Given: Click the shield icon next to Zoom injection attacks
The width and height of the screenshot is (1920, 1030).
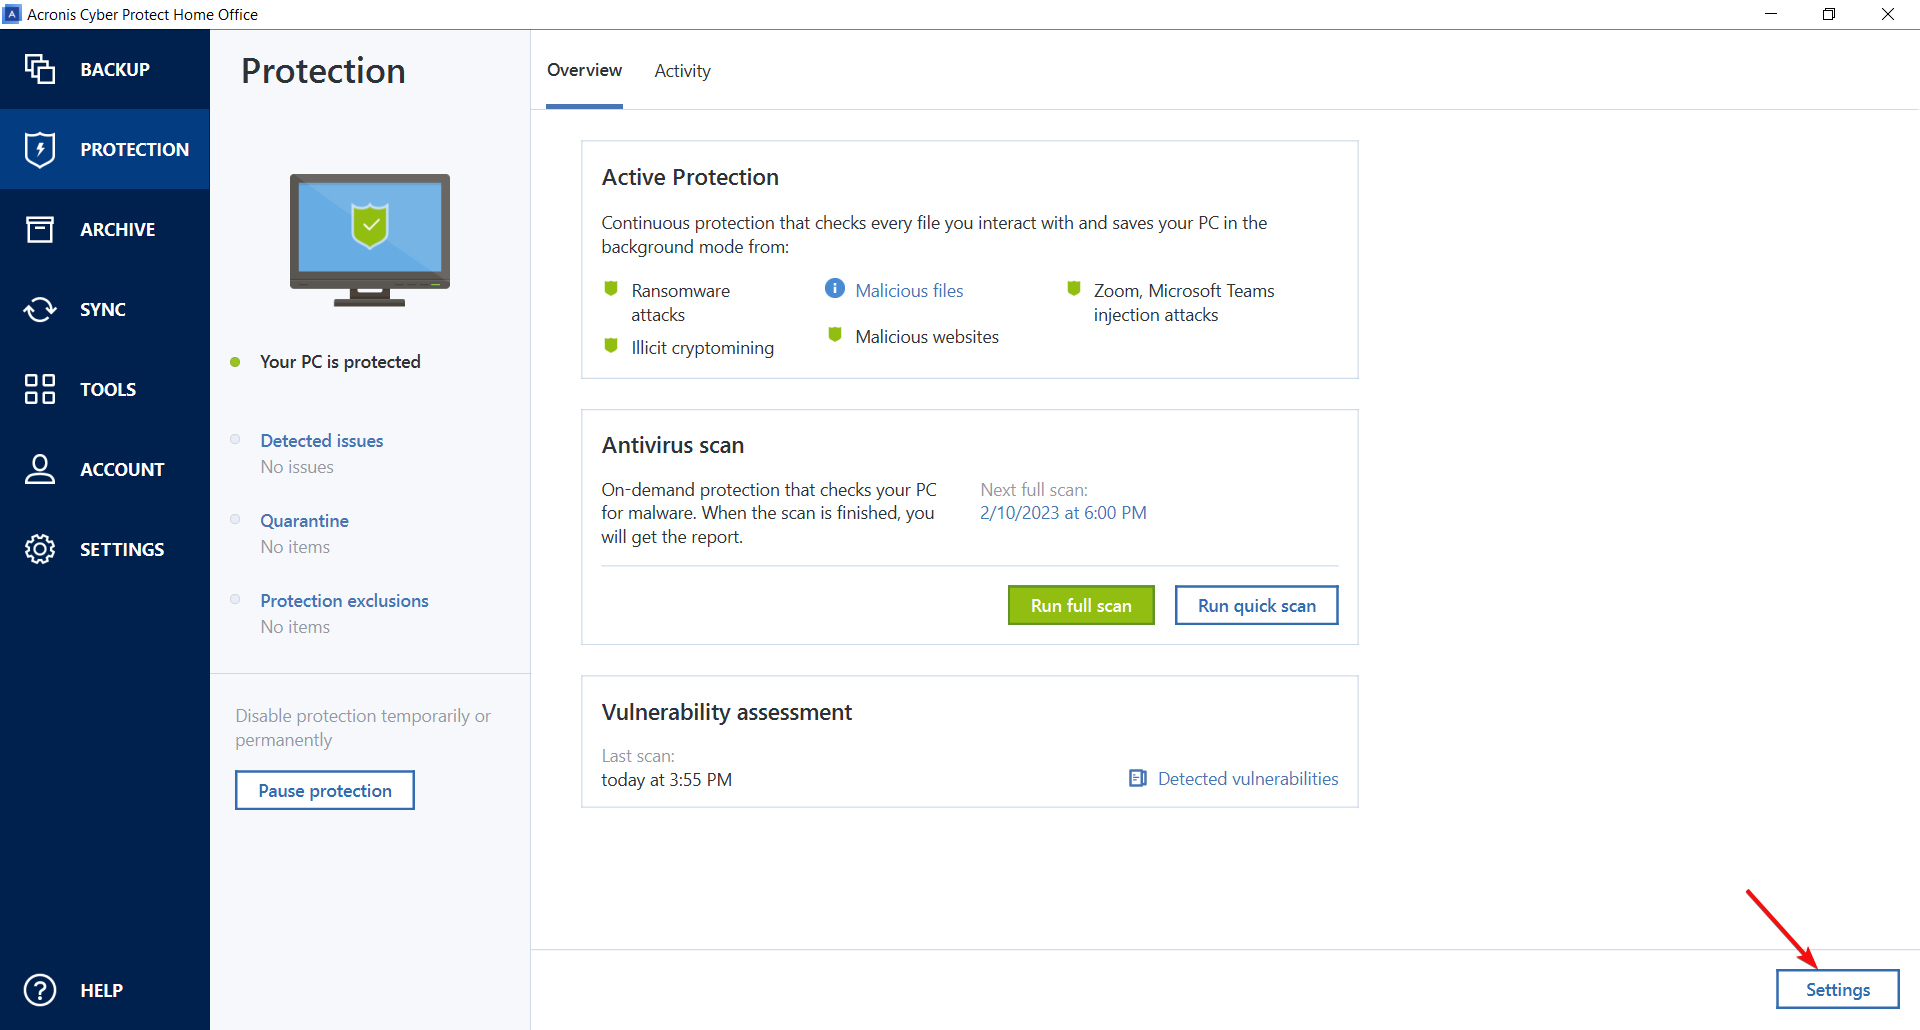Looking at the screenshot, I should click(x=1074, y=289).
